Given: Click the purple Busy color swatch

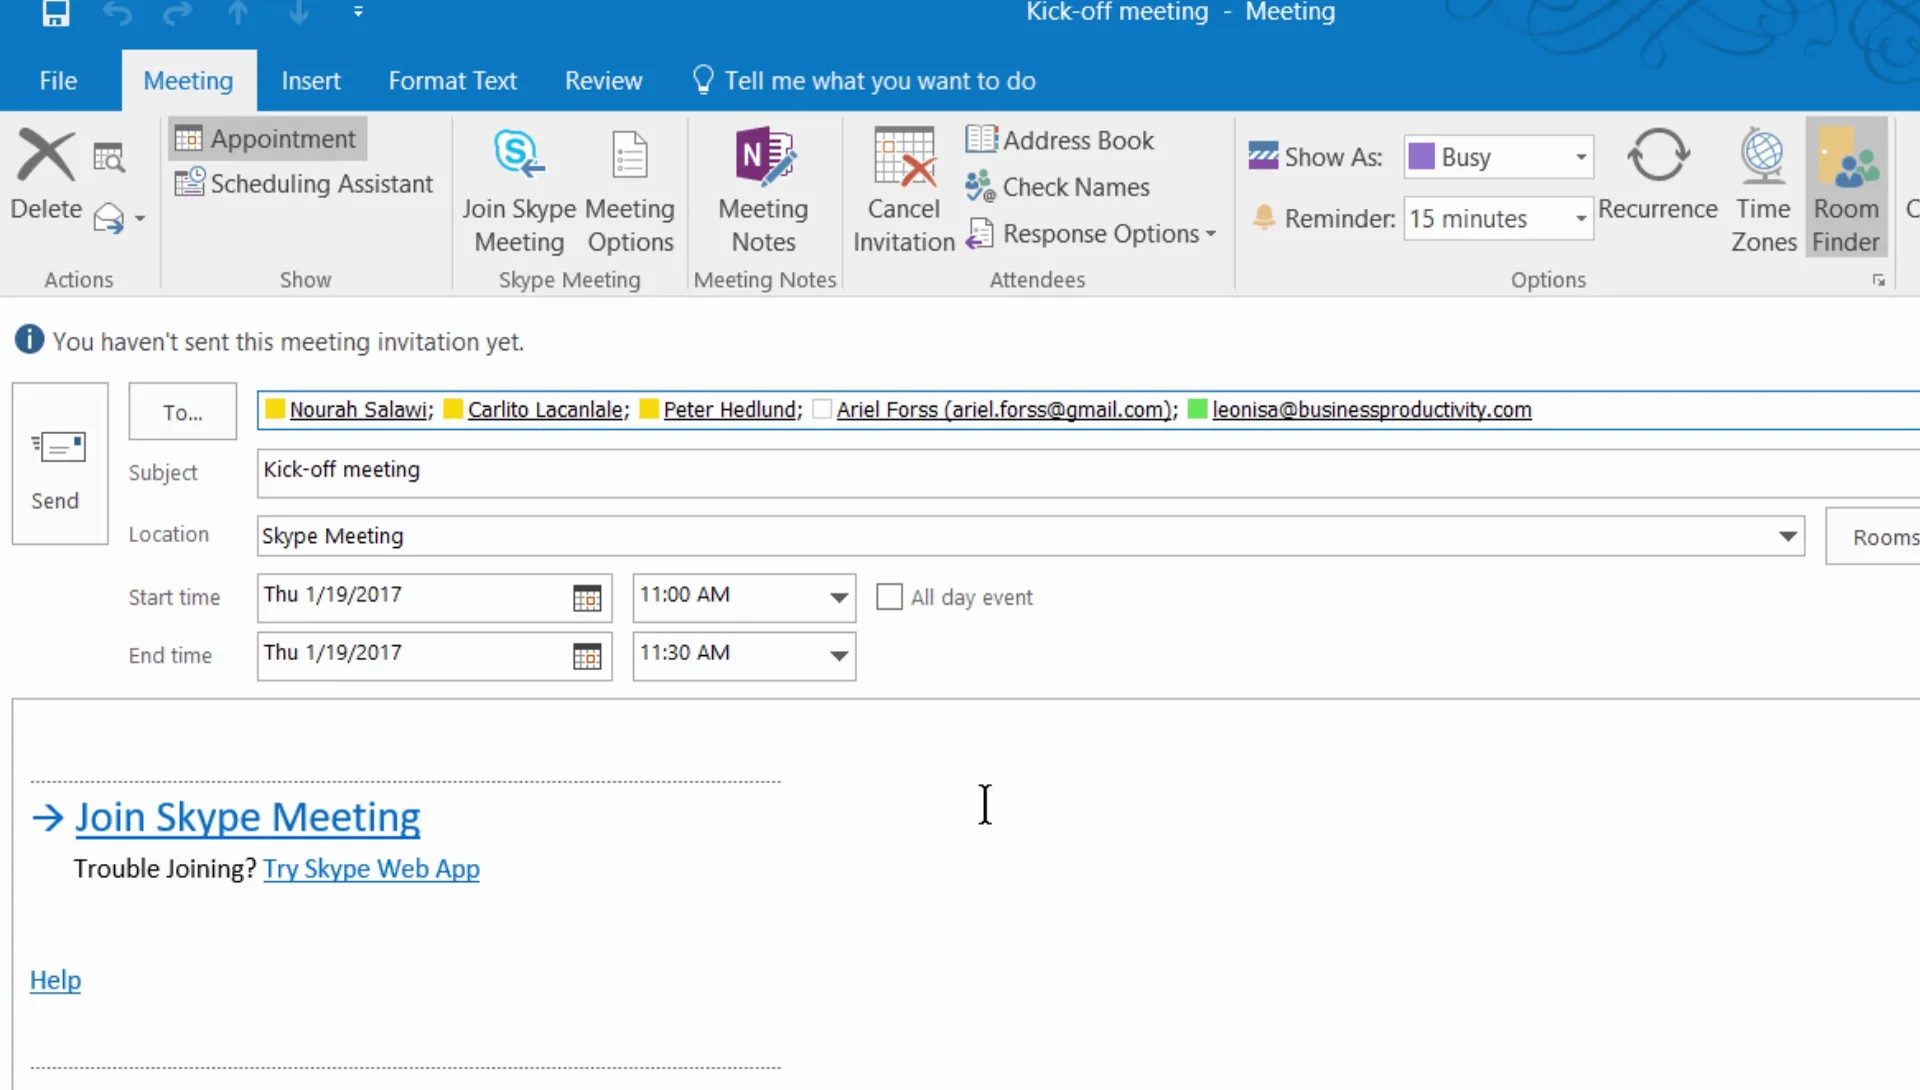Looking at the screenshot, I should click(1421, 156).
